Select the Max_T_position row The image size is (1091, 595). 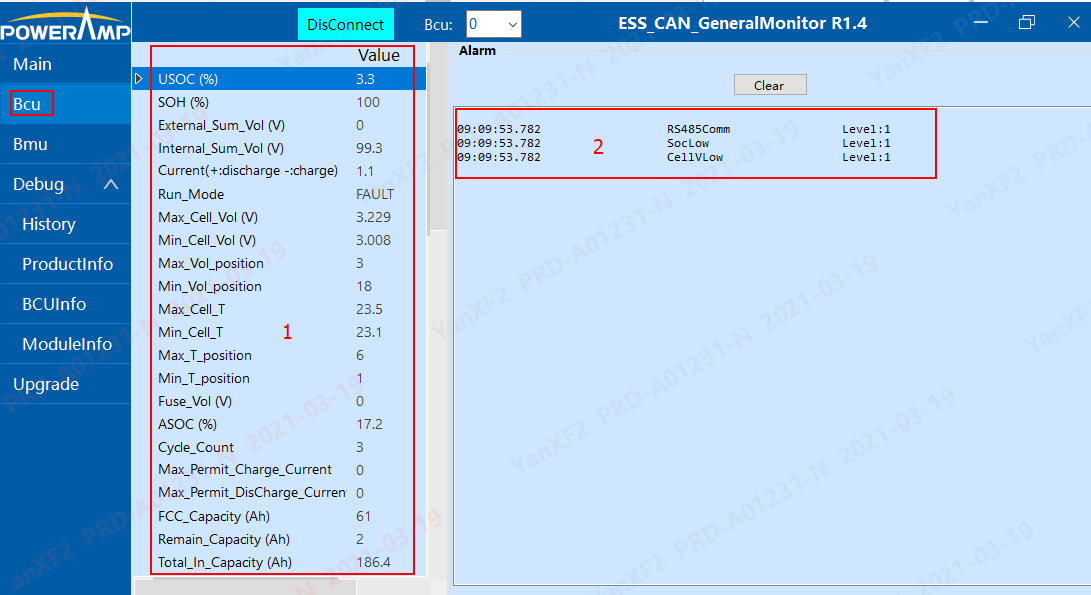(x=279, y=355)
